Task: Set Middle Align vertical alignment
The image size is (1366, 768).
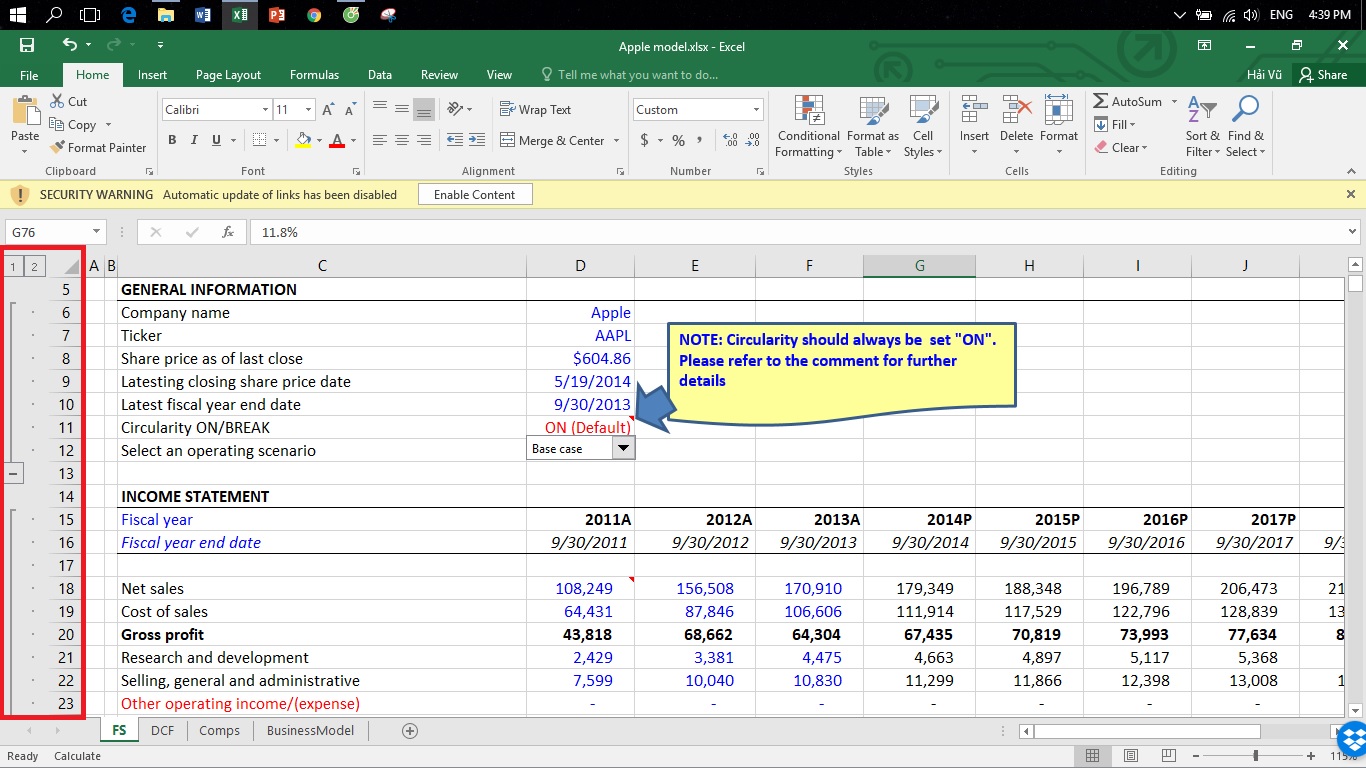Action: [x=402, y=109]
